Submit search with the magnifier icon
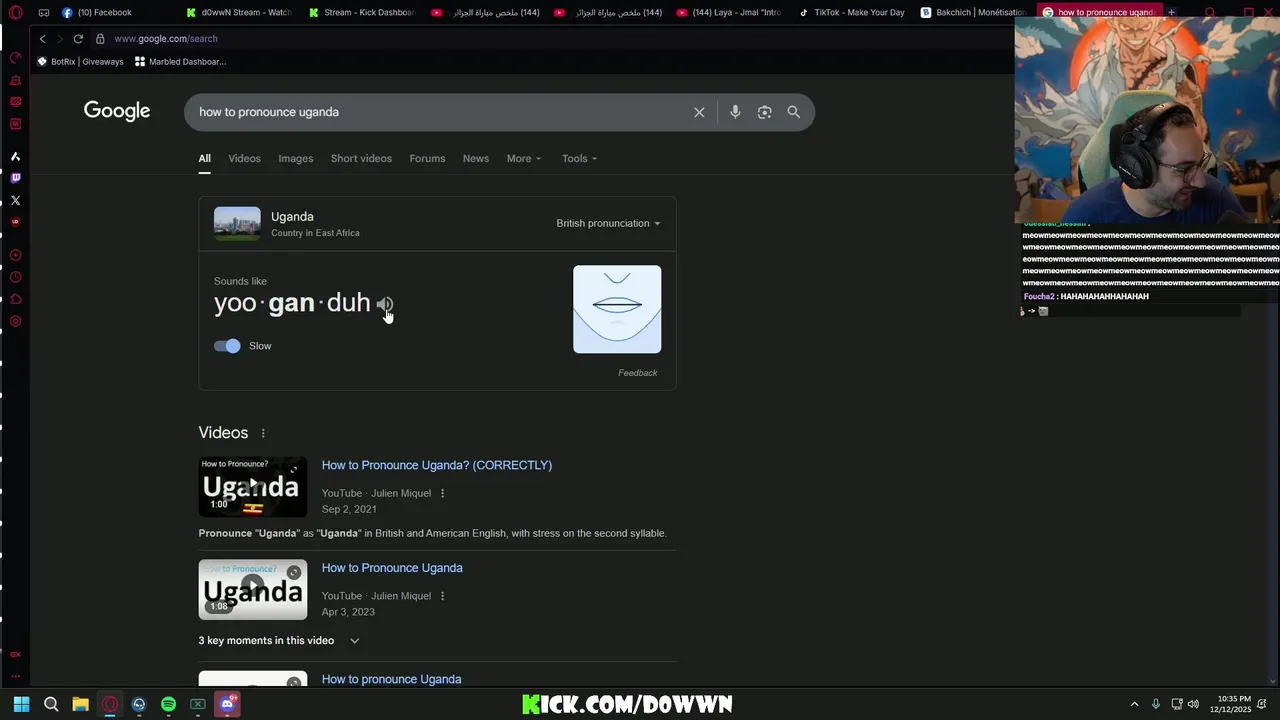This screenshot has height=720, width=1280. pyautogui.click(x=793, y=112)
